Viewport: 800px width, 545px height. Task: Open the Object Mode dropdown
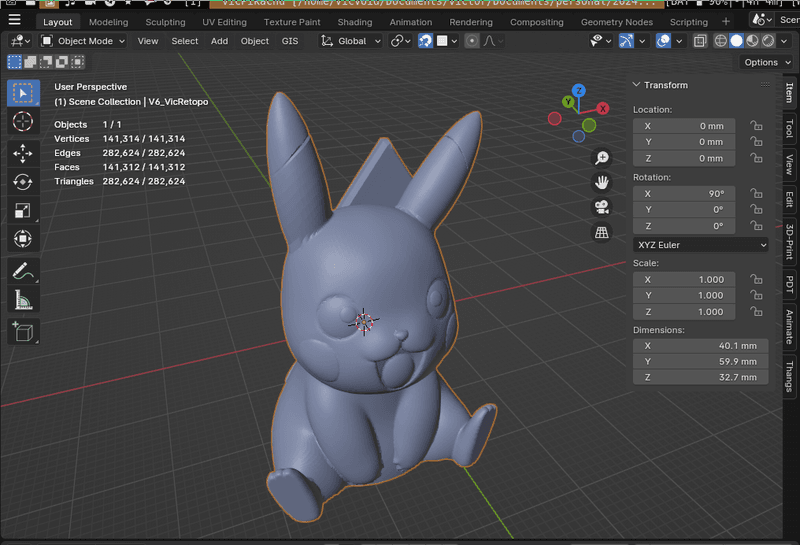[x=83, y=41]
